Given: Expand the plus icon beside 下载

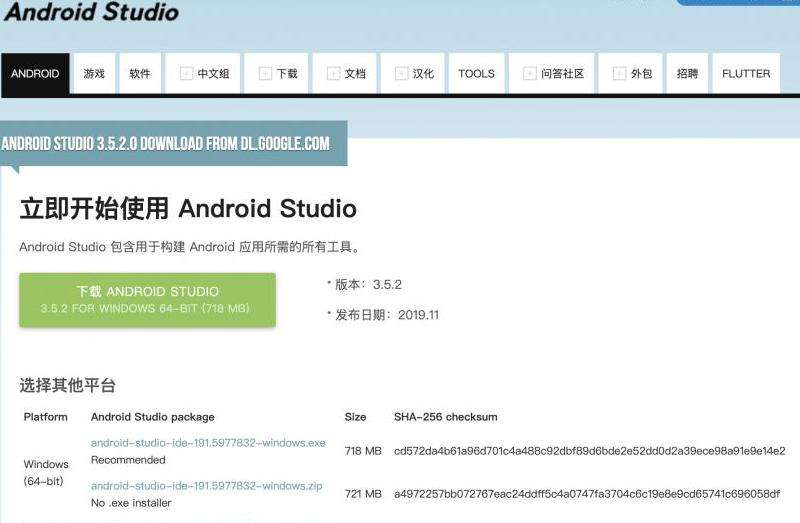Looking at the screenshot, I should (265, 74).
